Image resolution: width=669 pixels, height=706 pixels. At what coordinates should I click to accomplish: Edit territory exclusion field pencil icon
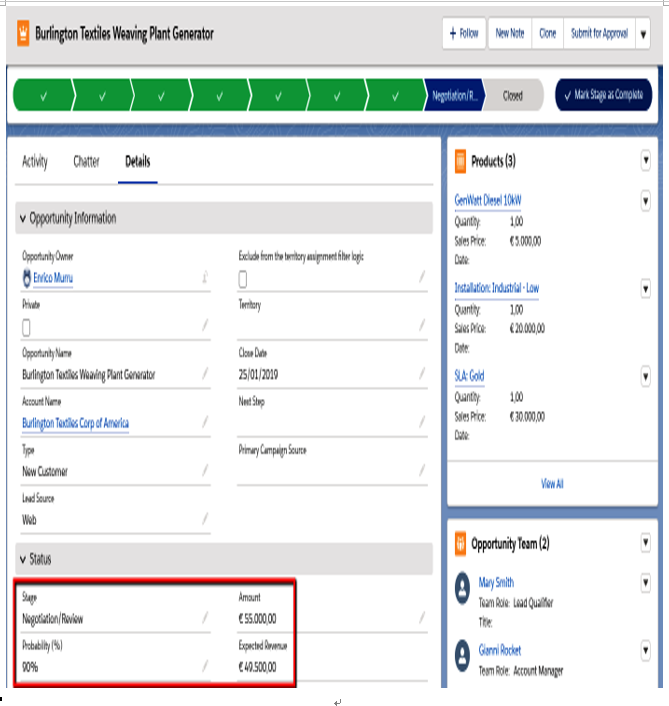422,276
